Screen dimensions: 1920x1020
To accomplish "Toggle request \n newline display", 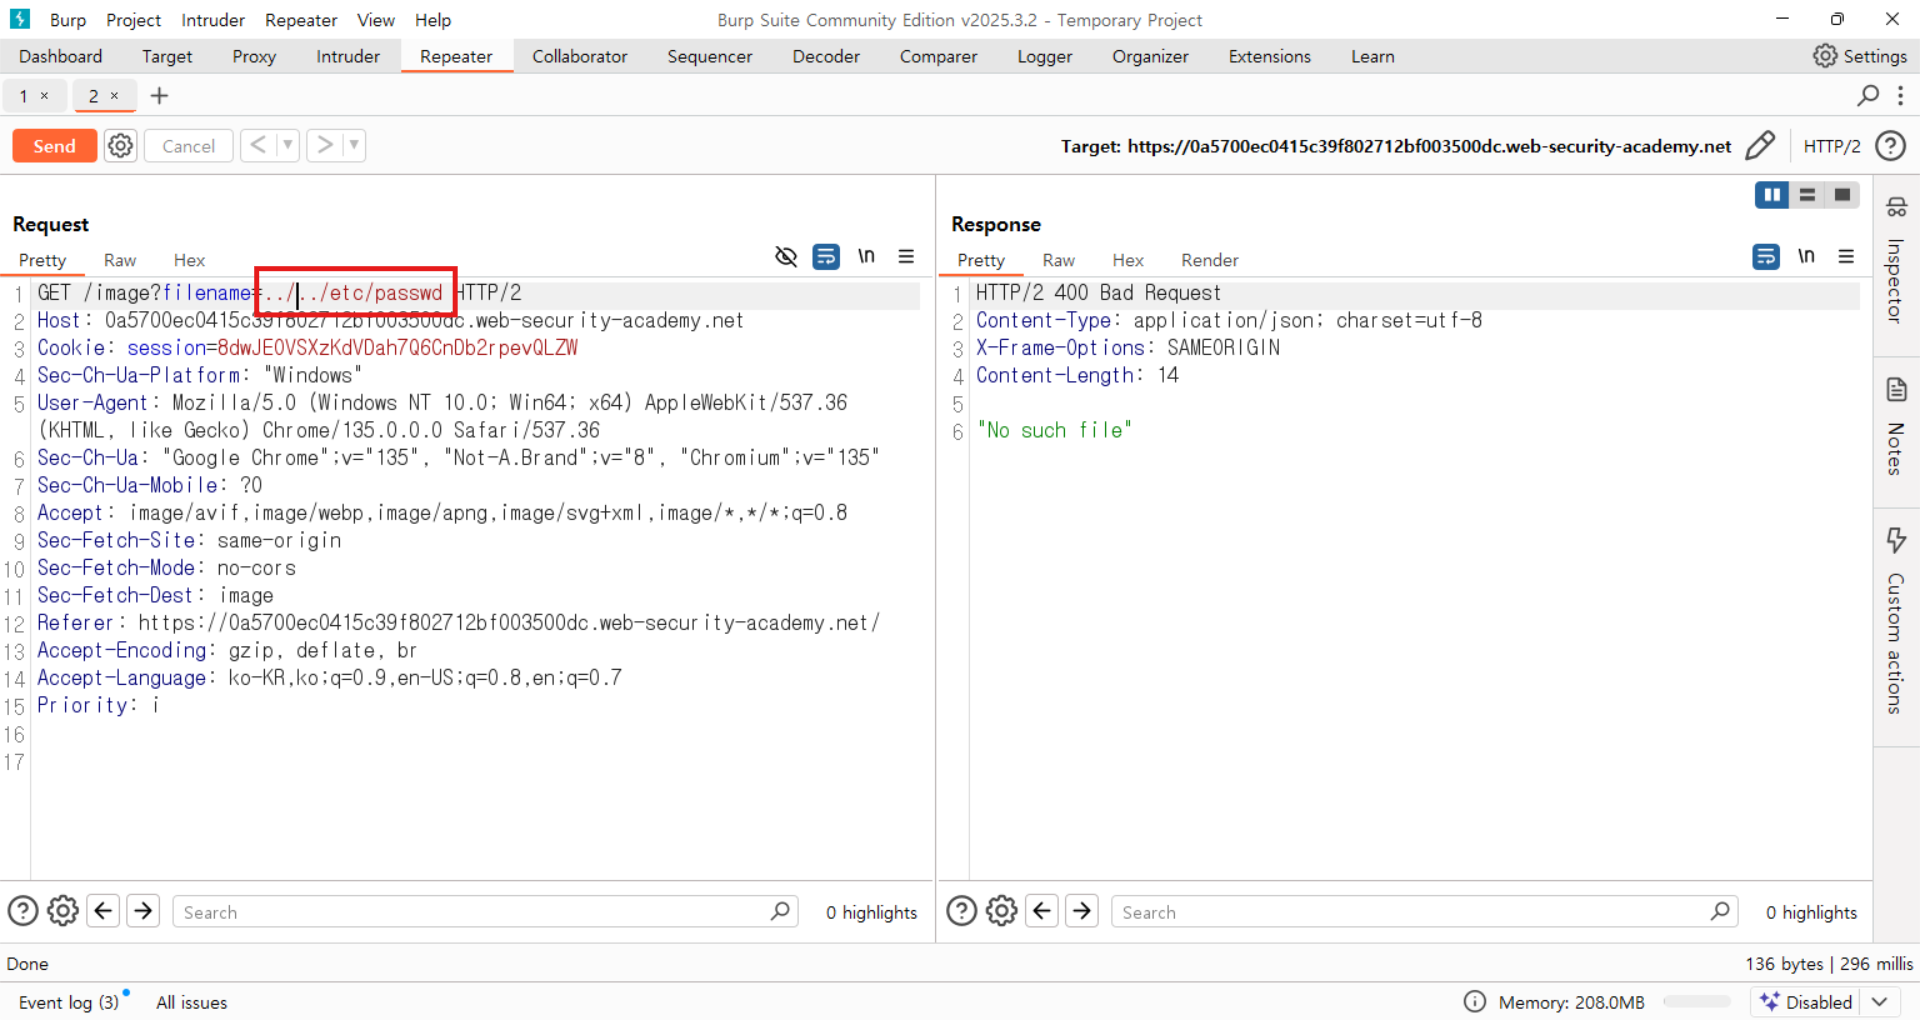I will (866, 256).
